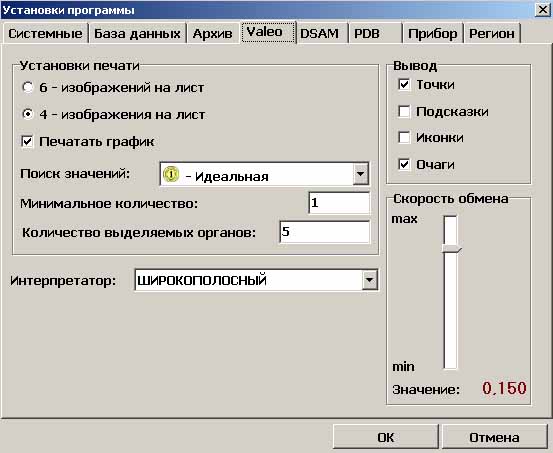Click the Скорость обмена slider thumb
This screenshot has height=453, width=553.
451,249
